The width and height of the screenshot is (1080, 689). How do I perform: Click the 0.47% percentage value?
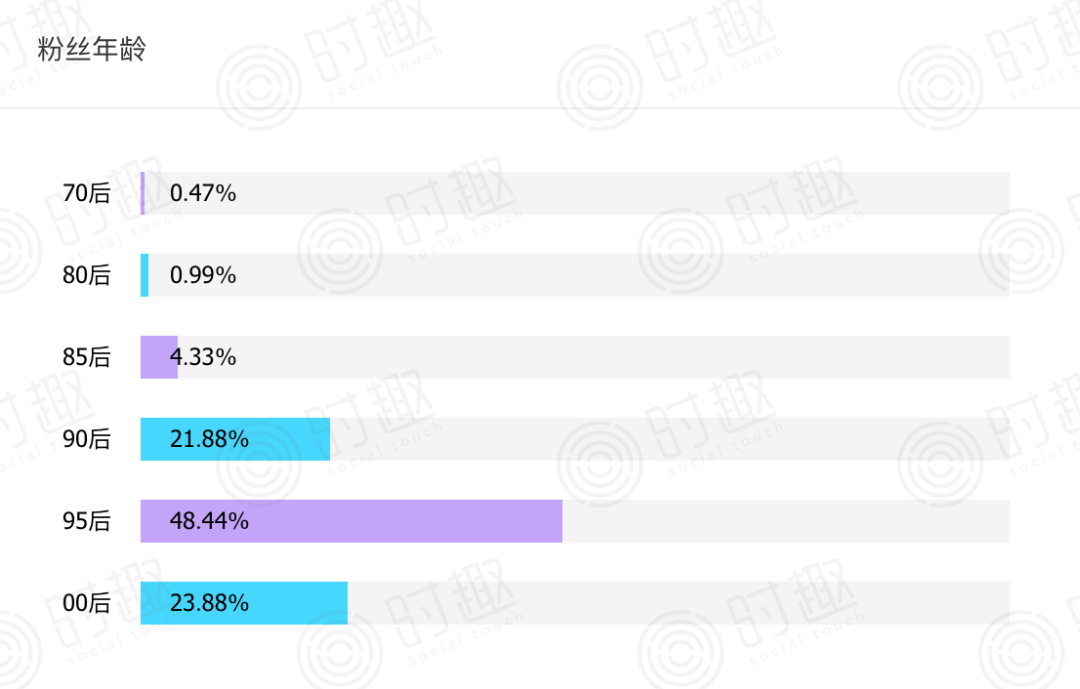(203, 193)
